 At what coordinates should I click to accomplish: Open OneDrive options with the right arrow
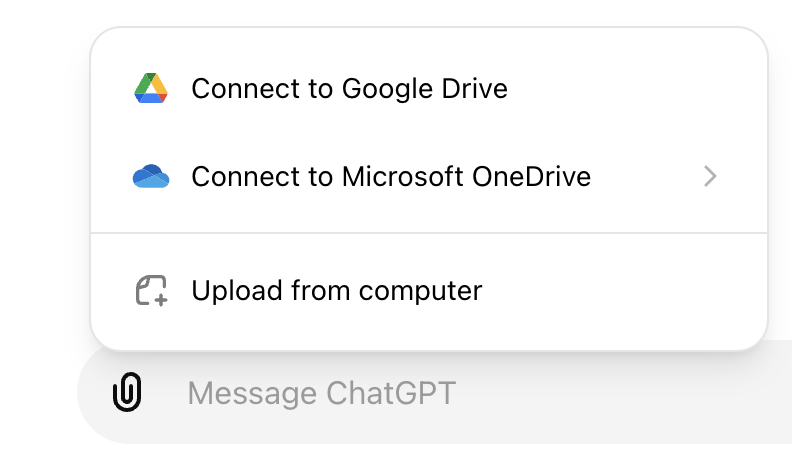pos(710,177)
